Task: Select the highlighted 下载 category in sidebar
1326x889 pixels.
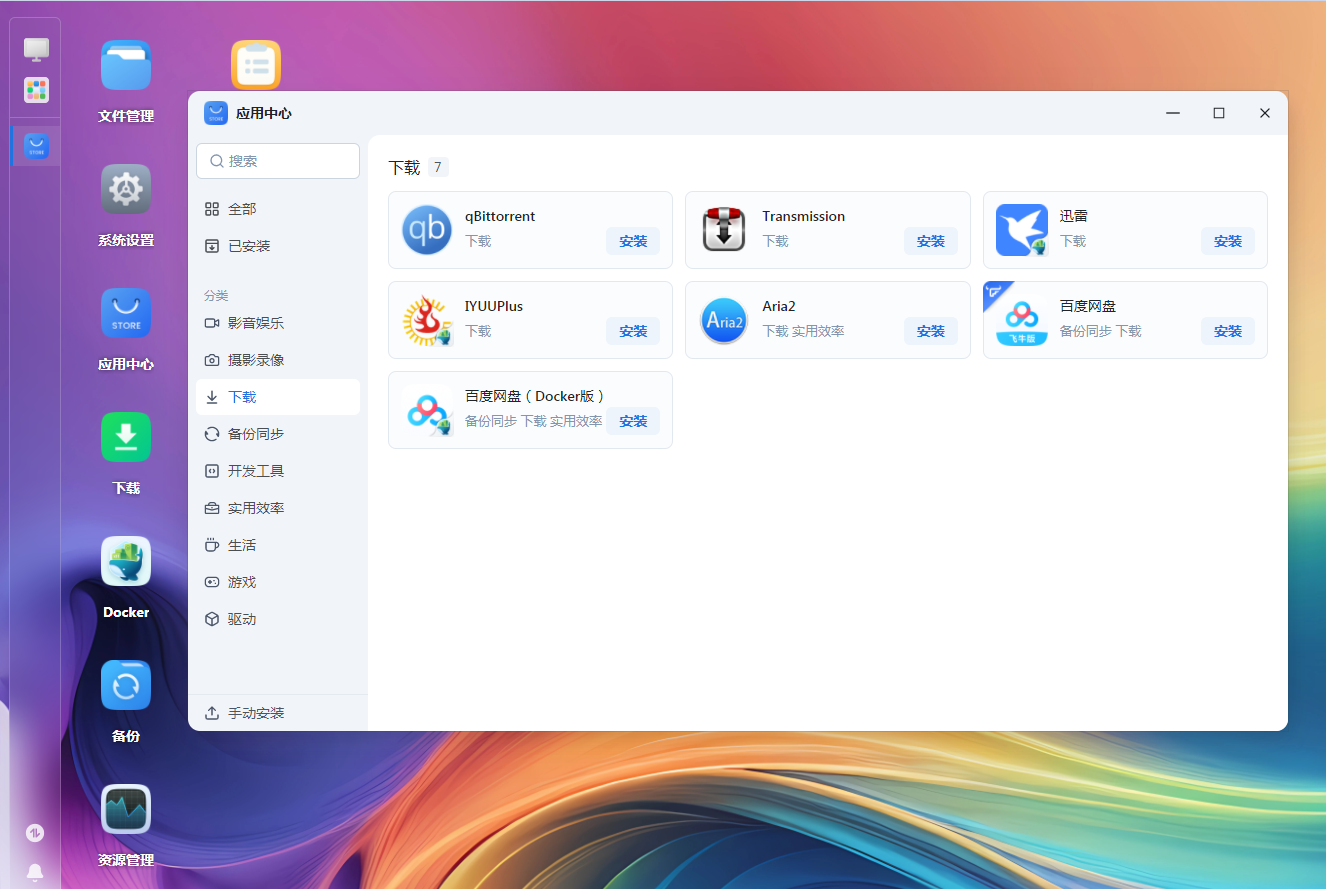Action: pyautogui.click(x=278, y=397)
